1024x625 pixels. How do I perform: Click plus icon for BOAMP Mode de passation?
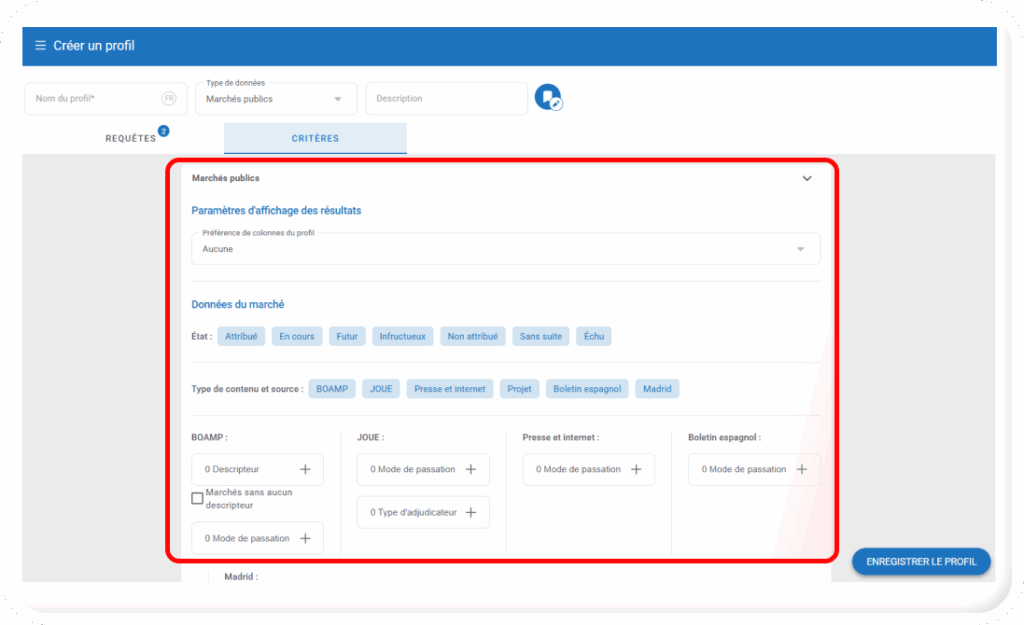point(305,538)
